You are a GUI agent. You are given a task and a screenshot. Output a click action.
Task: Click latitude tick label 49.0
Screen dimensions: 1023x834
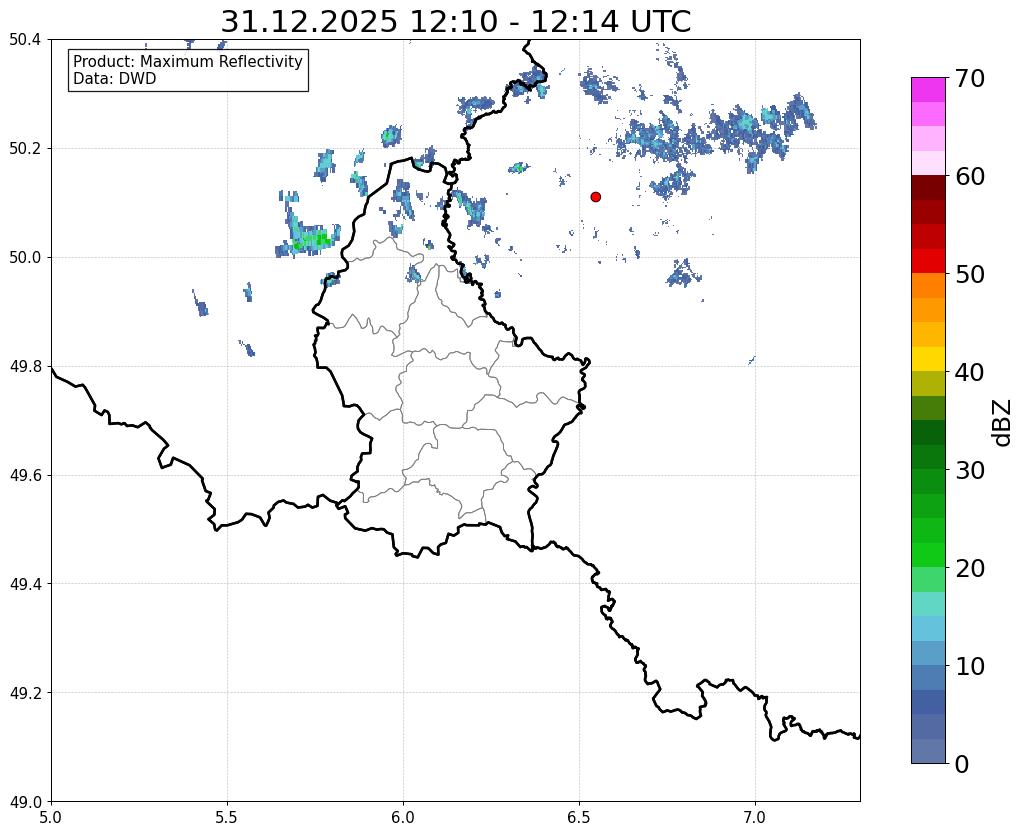click(25, 802)
